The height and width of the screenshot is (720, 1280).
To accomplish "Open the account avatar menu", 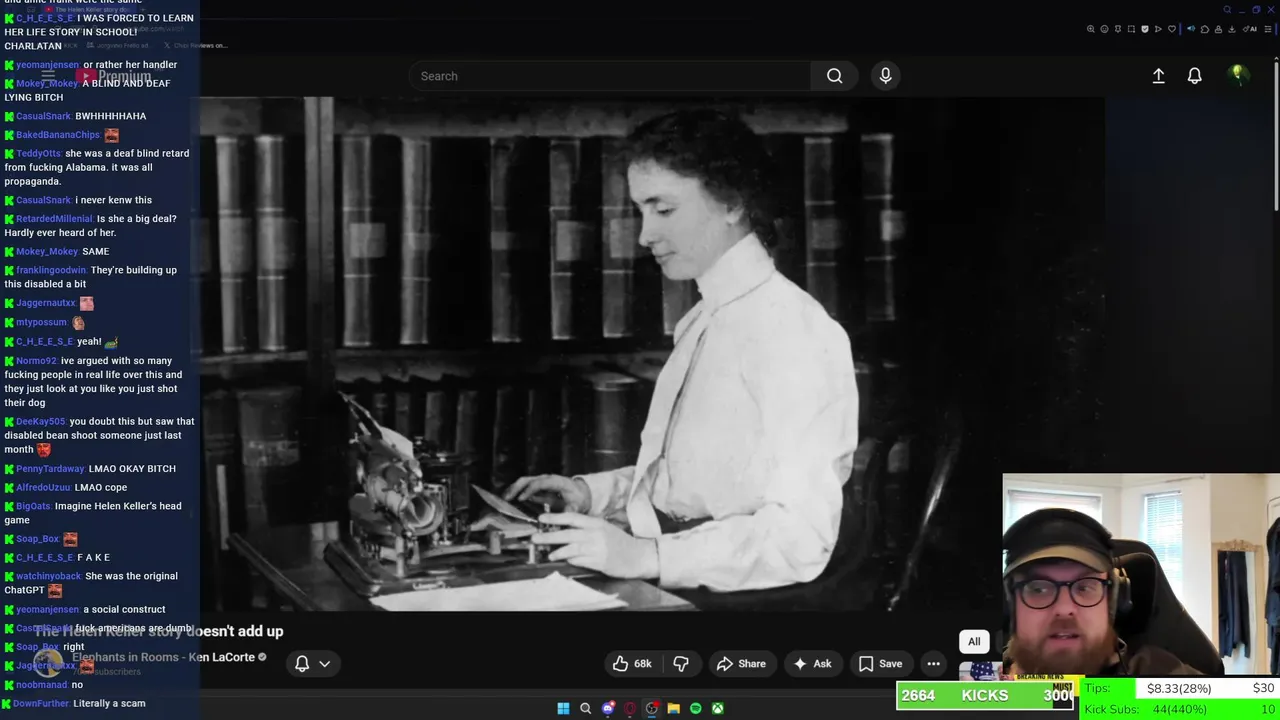I will (x=1237, y=75).
